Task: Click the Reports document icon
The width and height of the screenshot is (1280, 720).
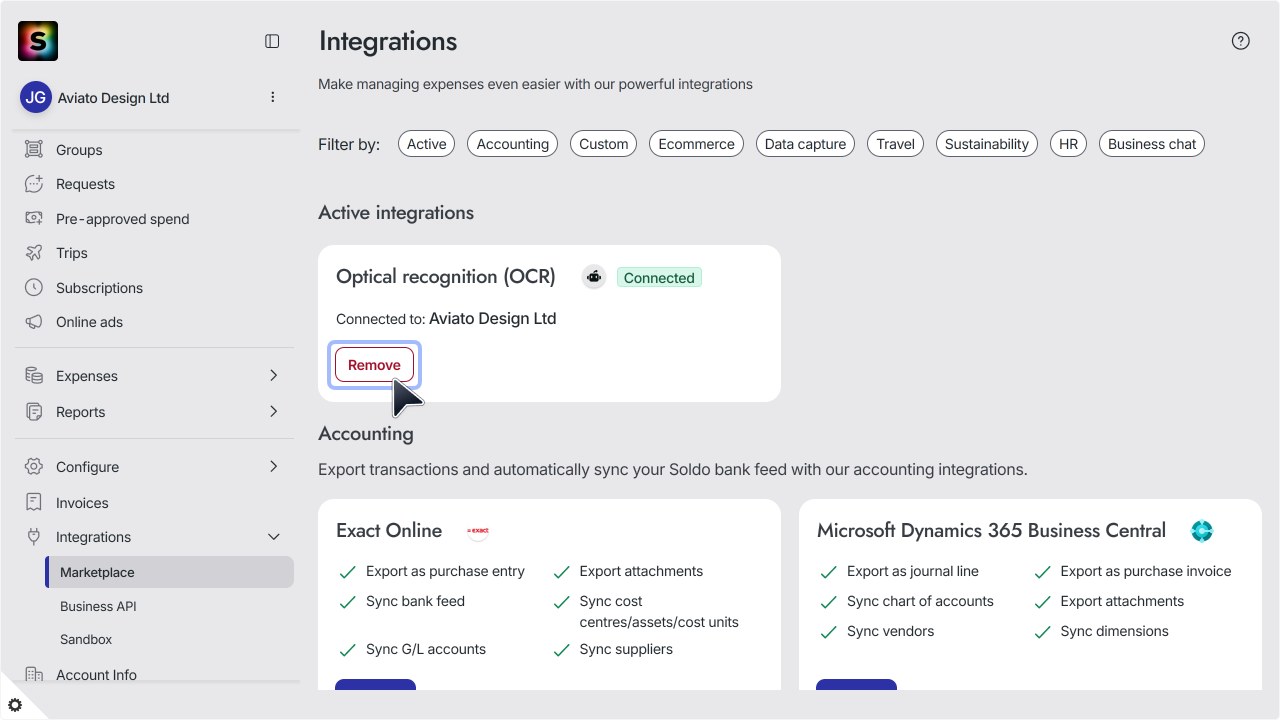Action: 34,412
